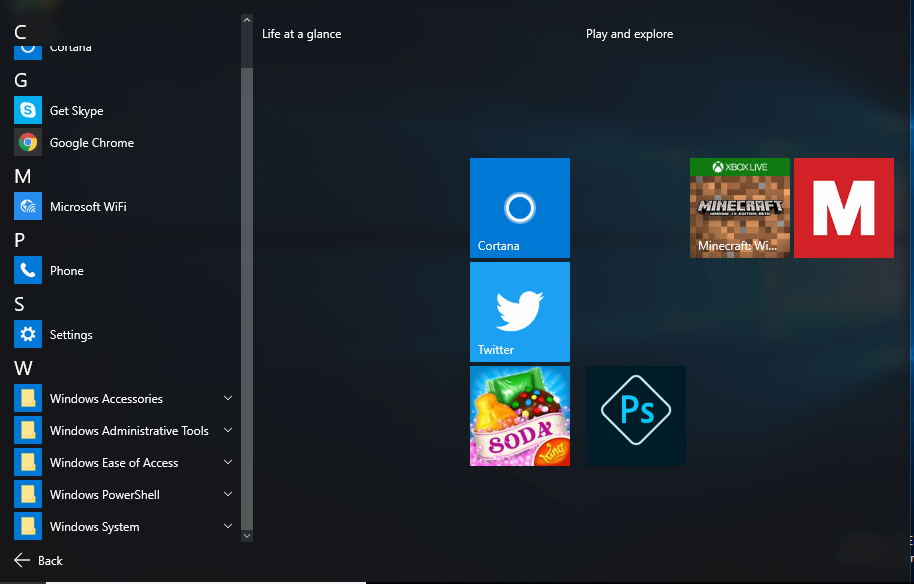
Task: Click the Life at a glance group title
Action: tap(301, 34)
